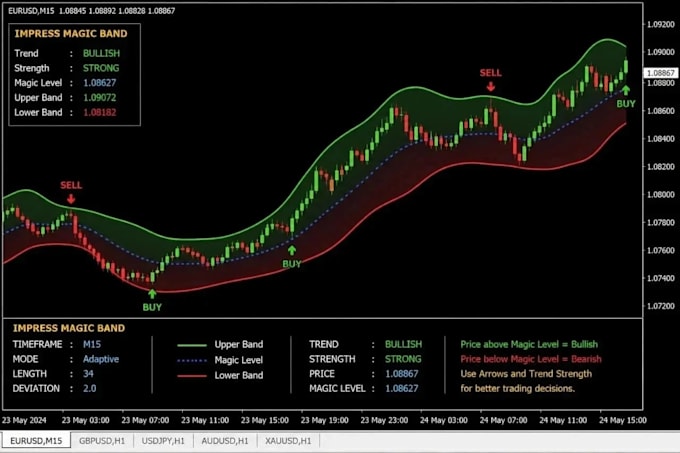
Task: Click the Trend value BULLISH in the top info box
Action: click(101, 53)
